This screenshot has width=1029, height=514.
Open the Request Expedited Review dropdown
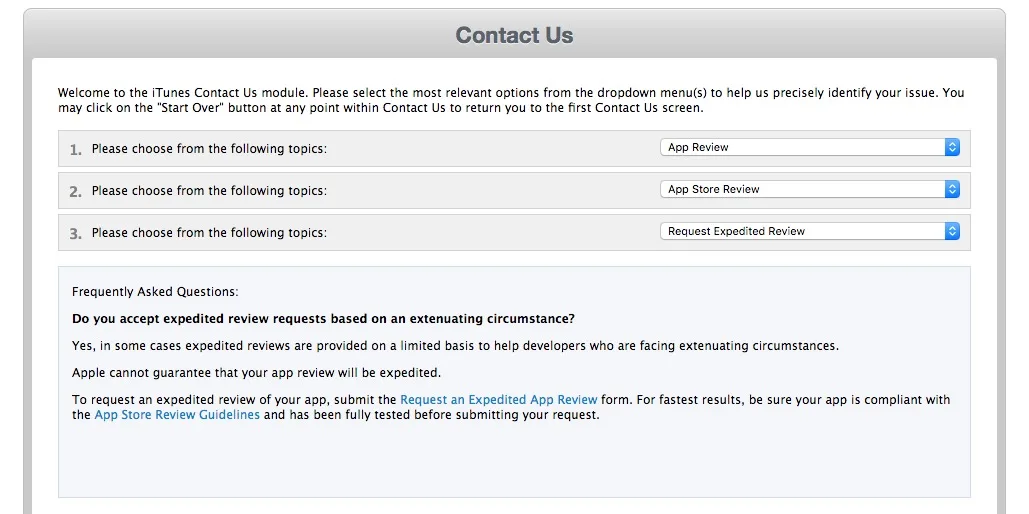[810, 231]
